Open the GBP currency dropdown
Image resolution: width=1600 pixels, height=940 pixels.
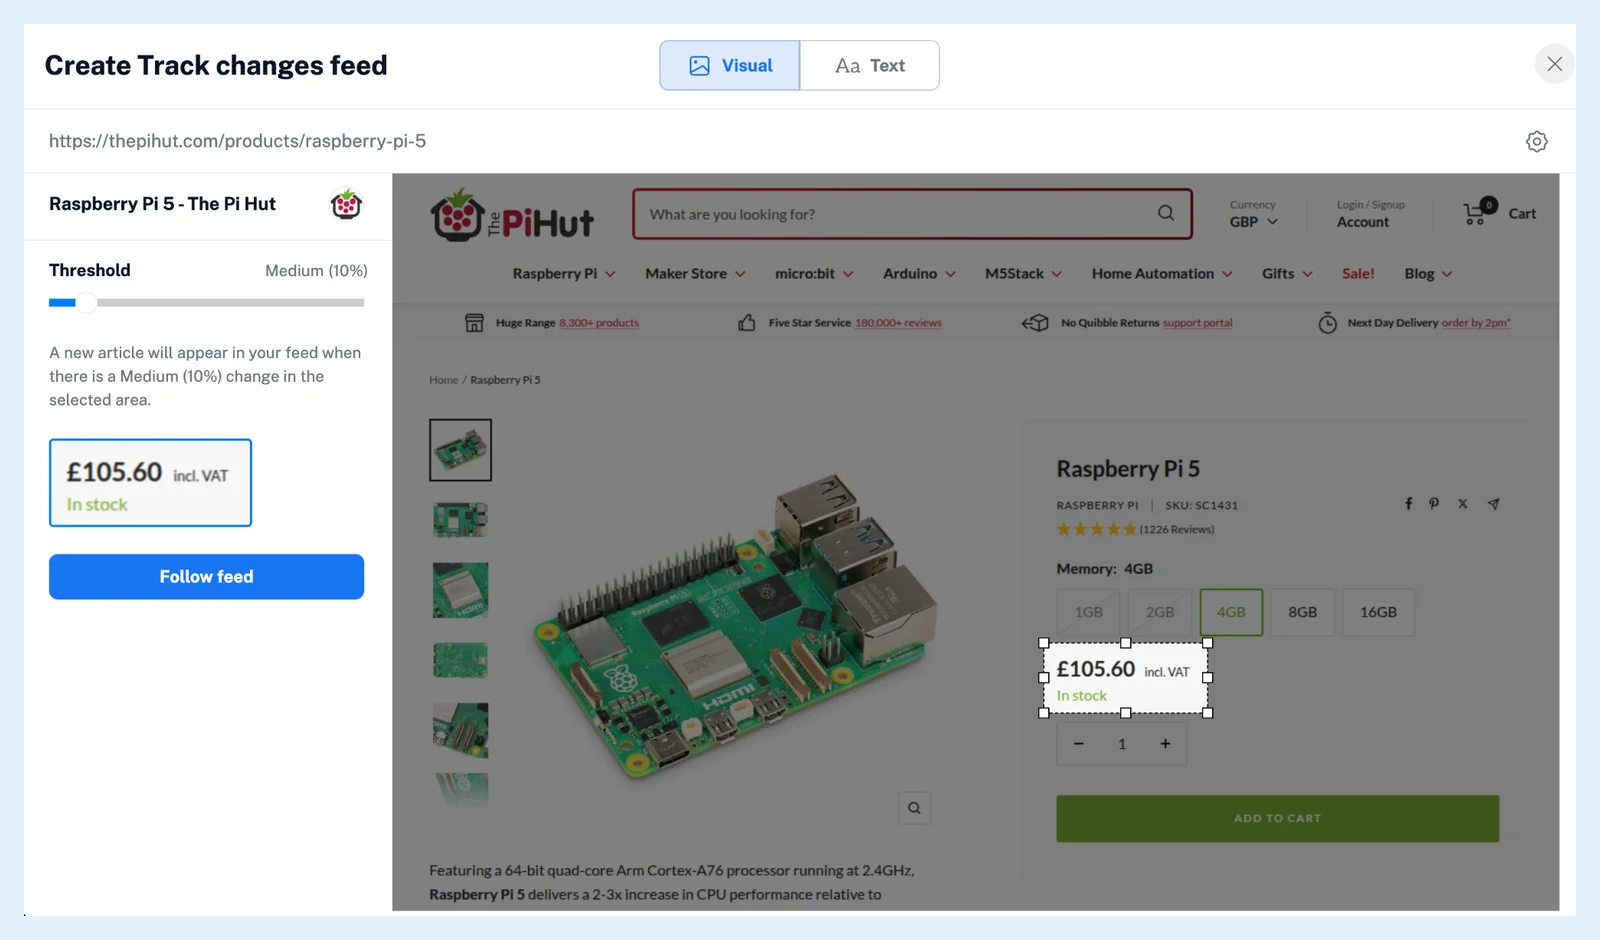tap(1254, 222)
